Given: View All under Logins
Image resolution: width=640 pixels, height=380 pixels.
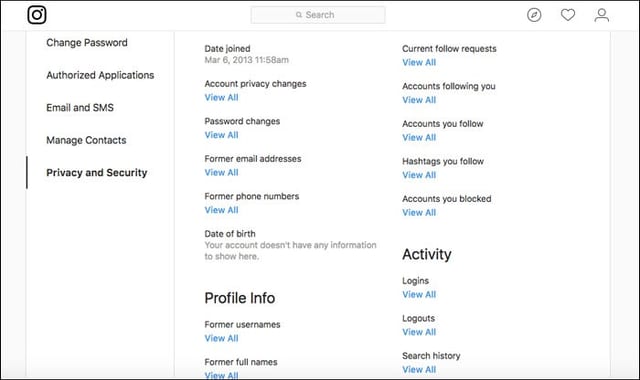Looking at the screenshot, I should [419, 295].
